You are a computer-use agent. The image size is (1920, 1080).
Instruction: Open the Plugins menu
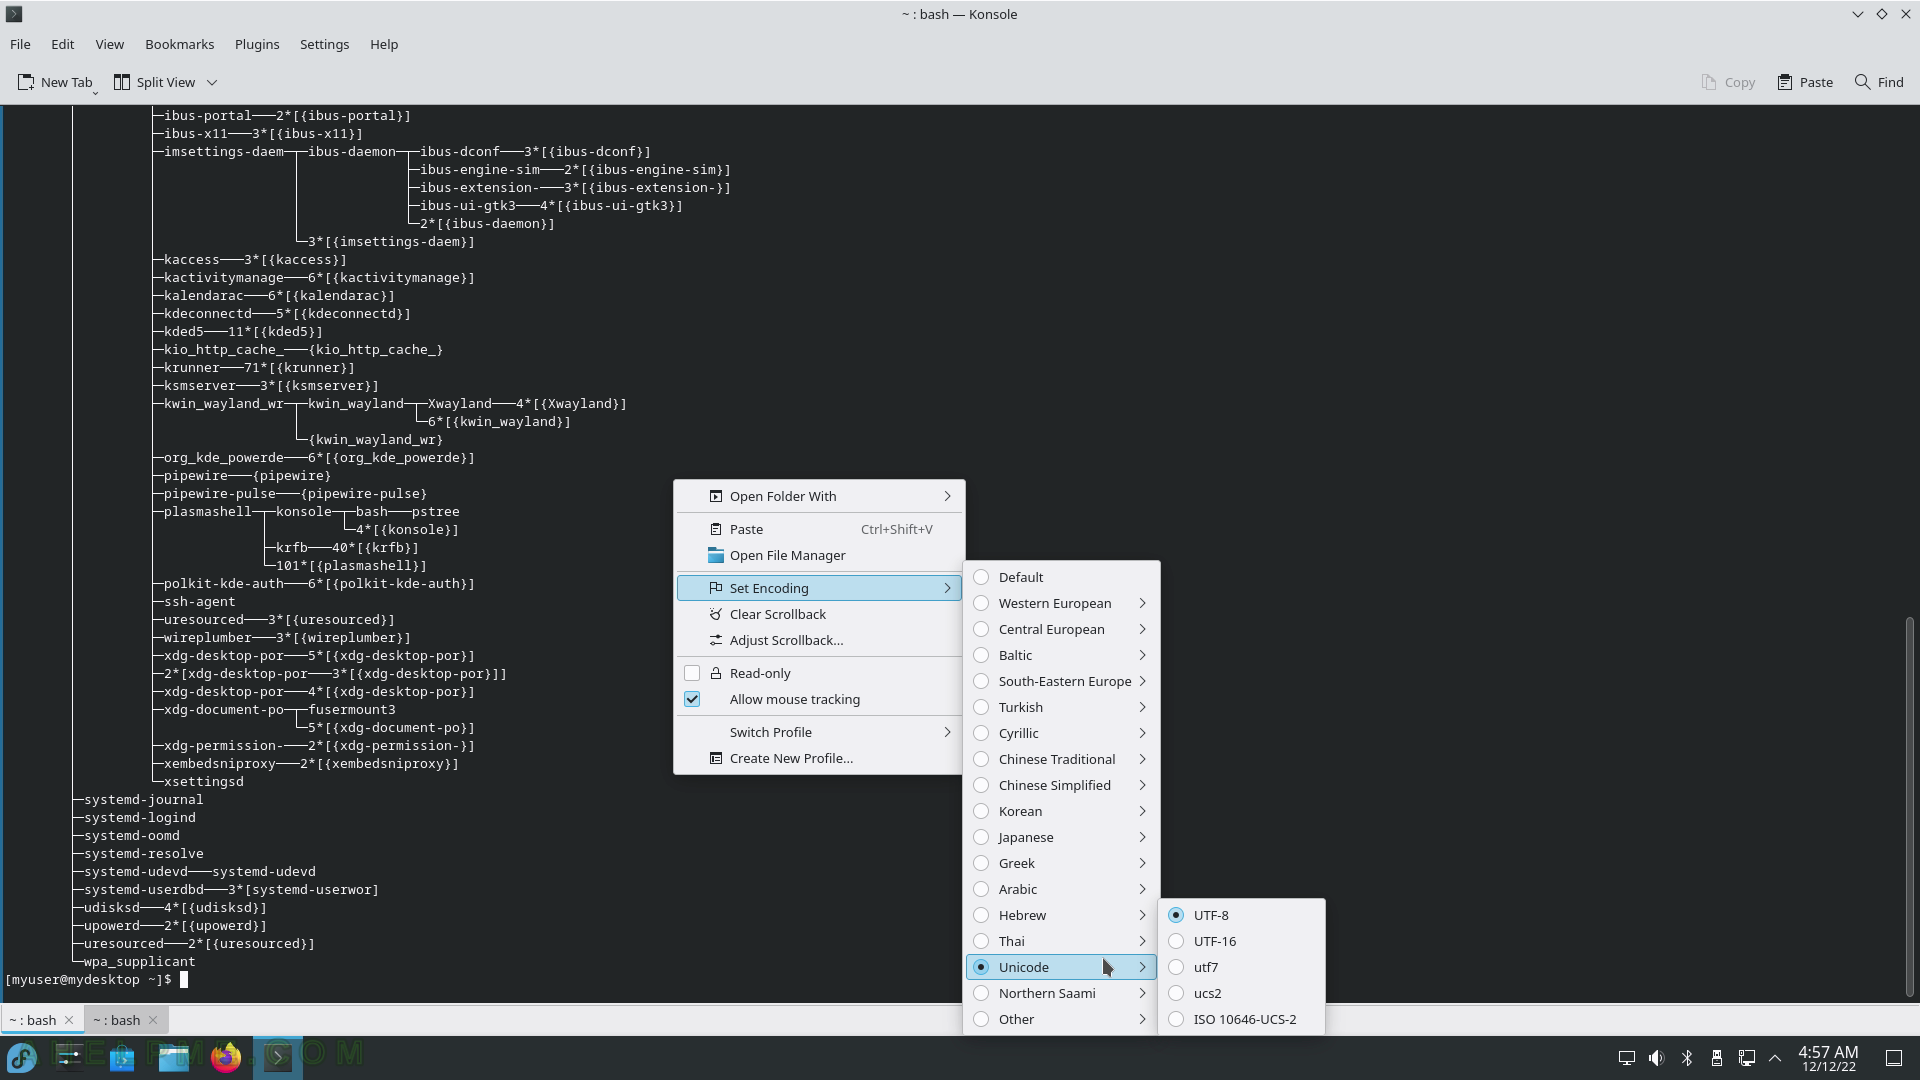tap(257, 44)
